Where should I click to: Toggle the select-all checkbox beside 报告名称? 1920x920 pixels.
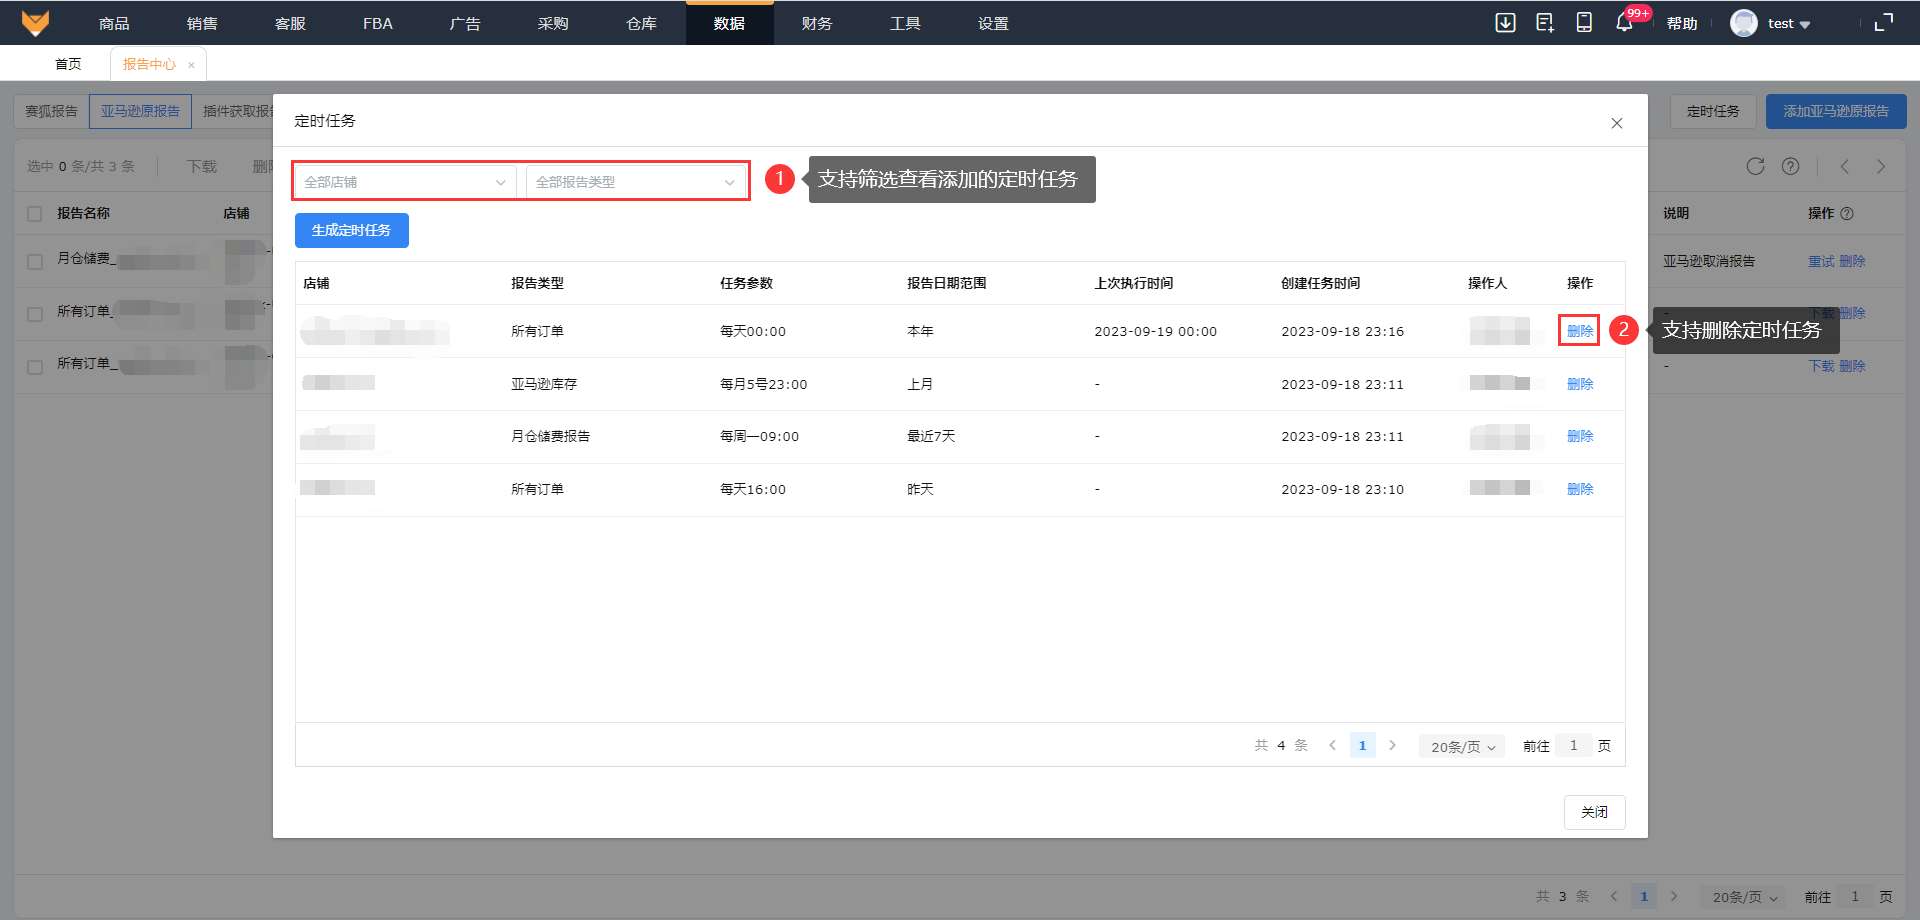(35, 214)
